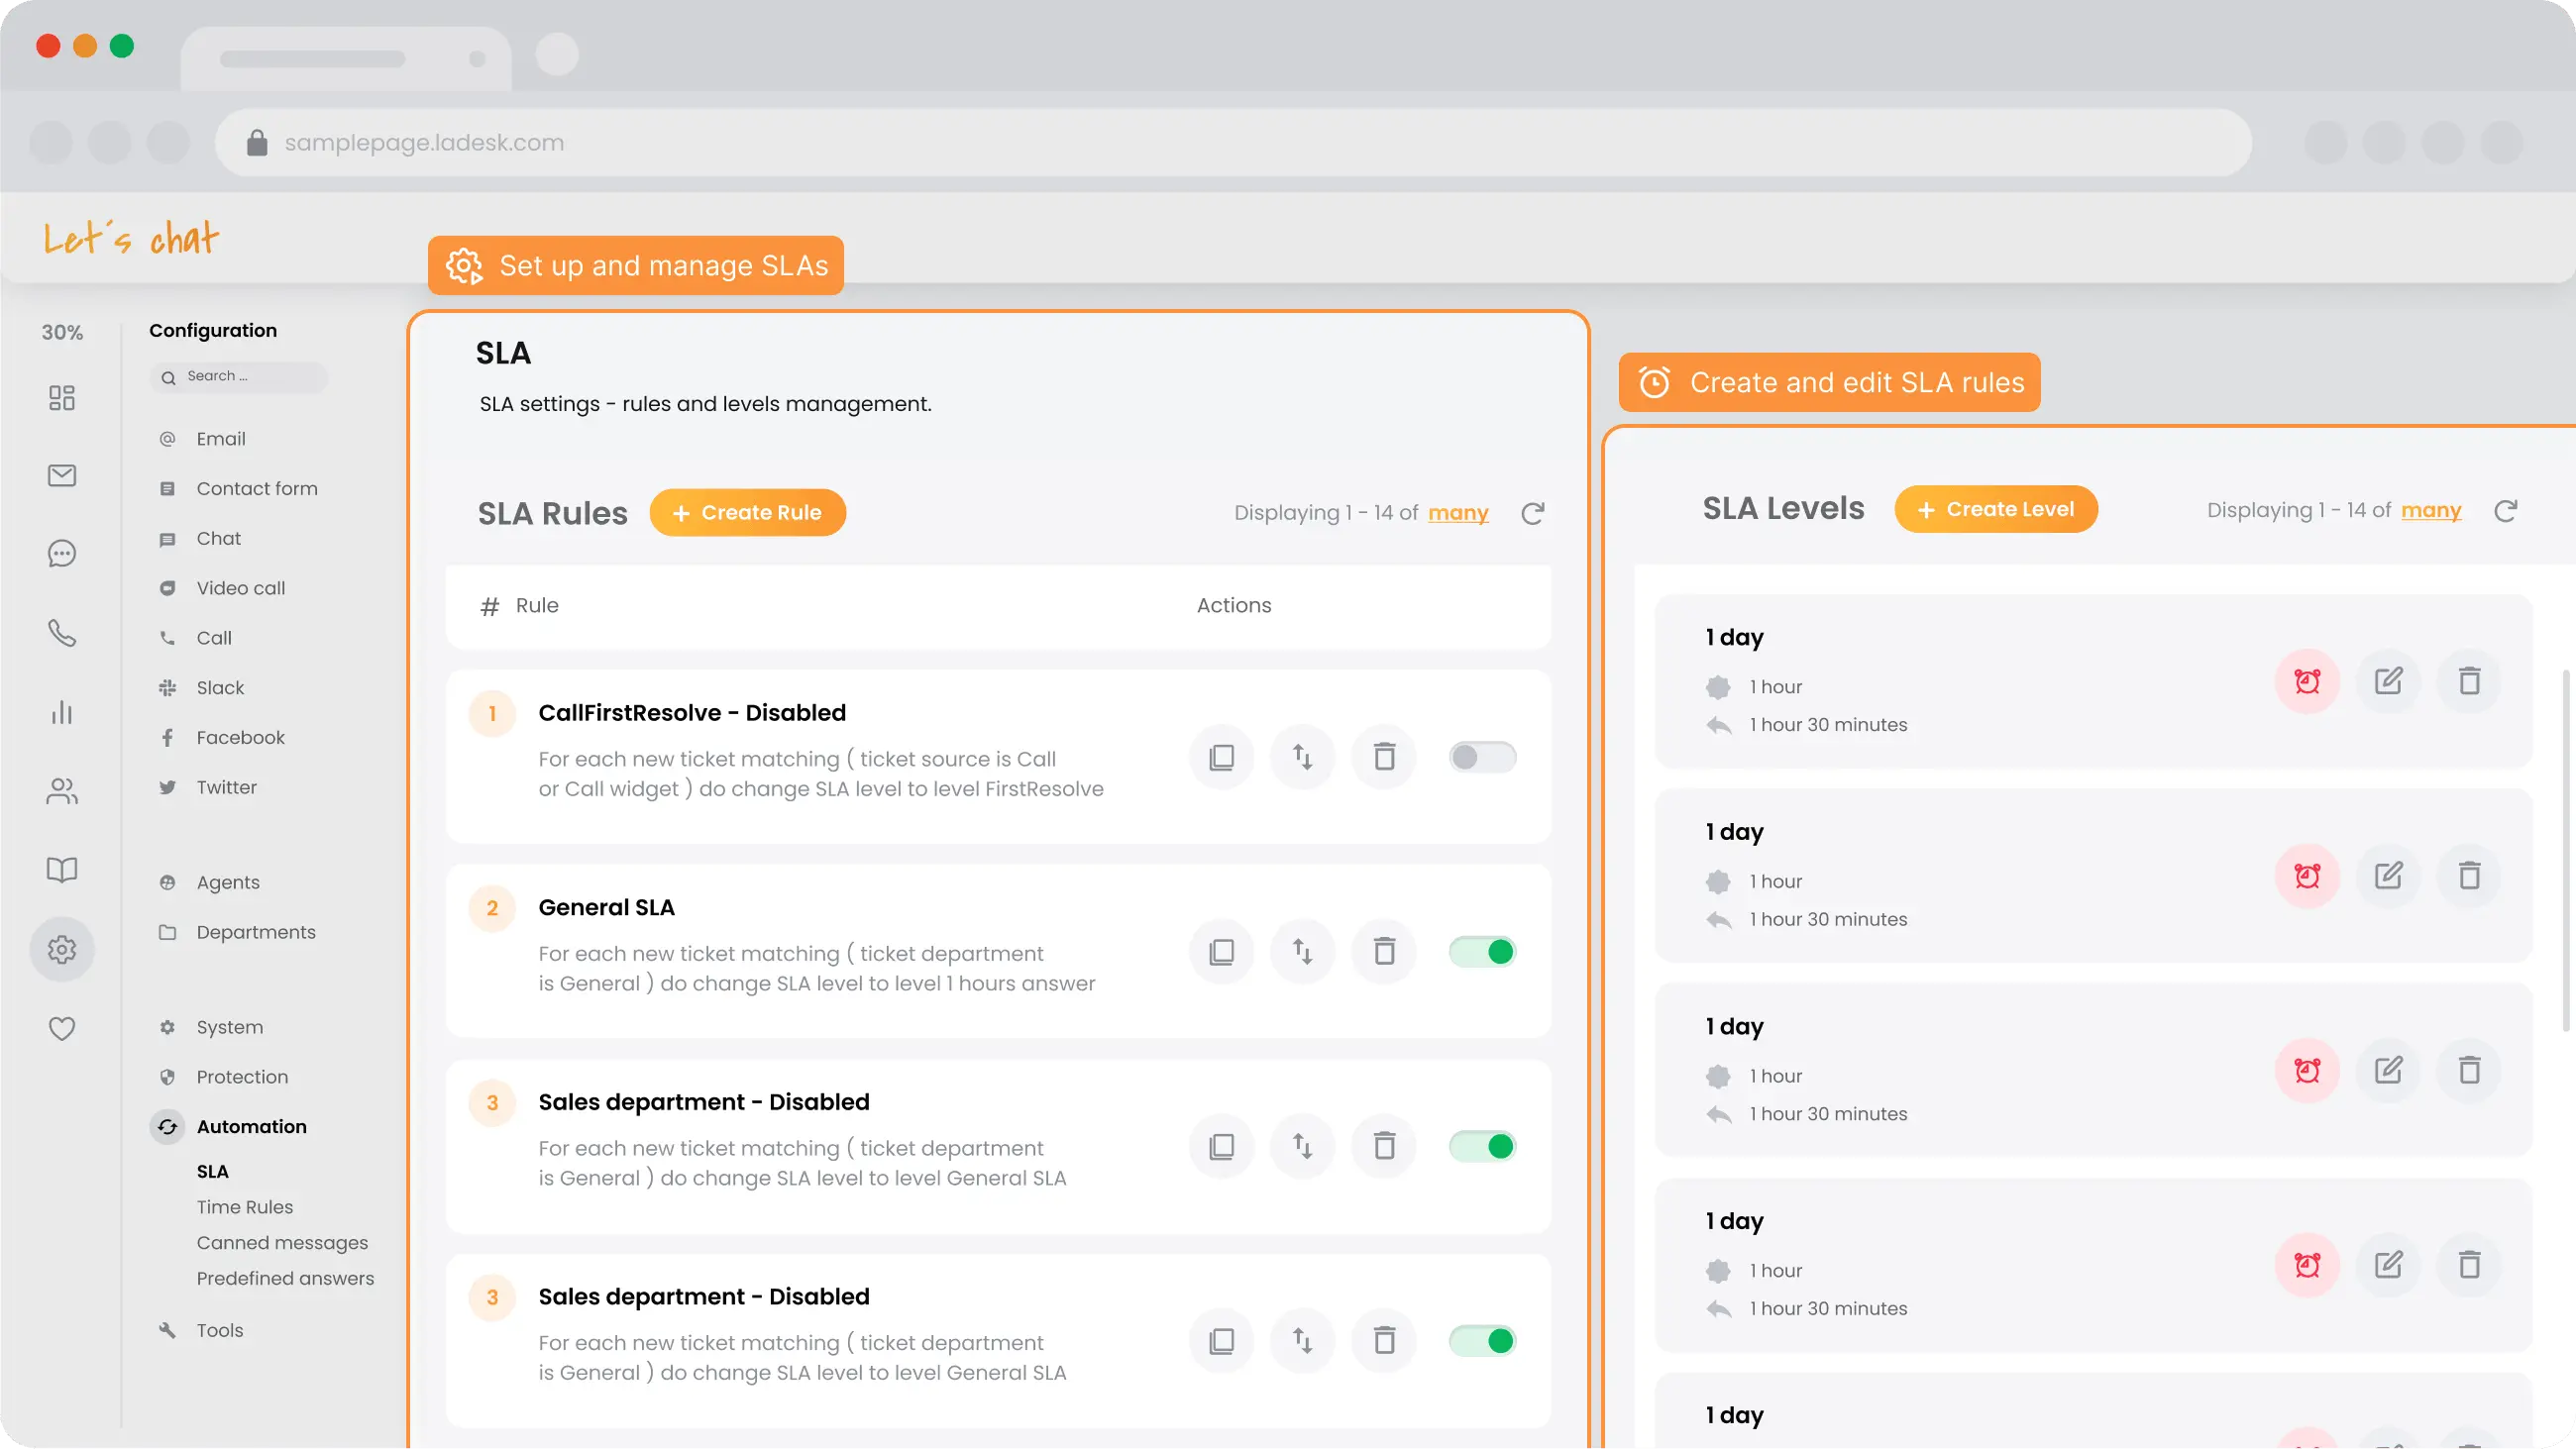This screenshot has height=1449, width=2576.
Task: Click the 30% progress indicator
Action: click(62, 332)
